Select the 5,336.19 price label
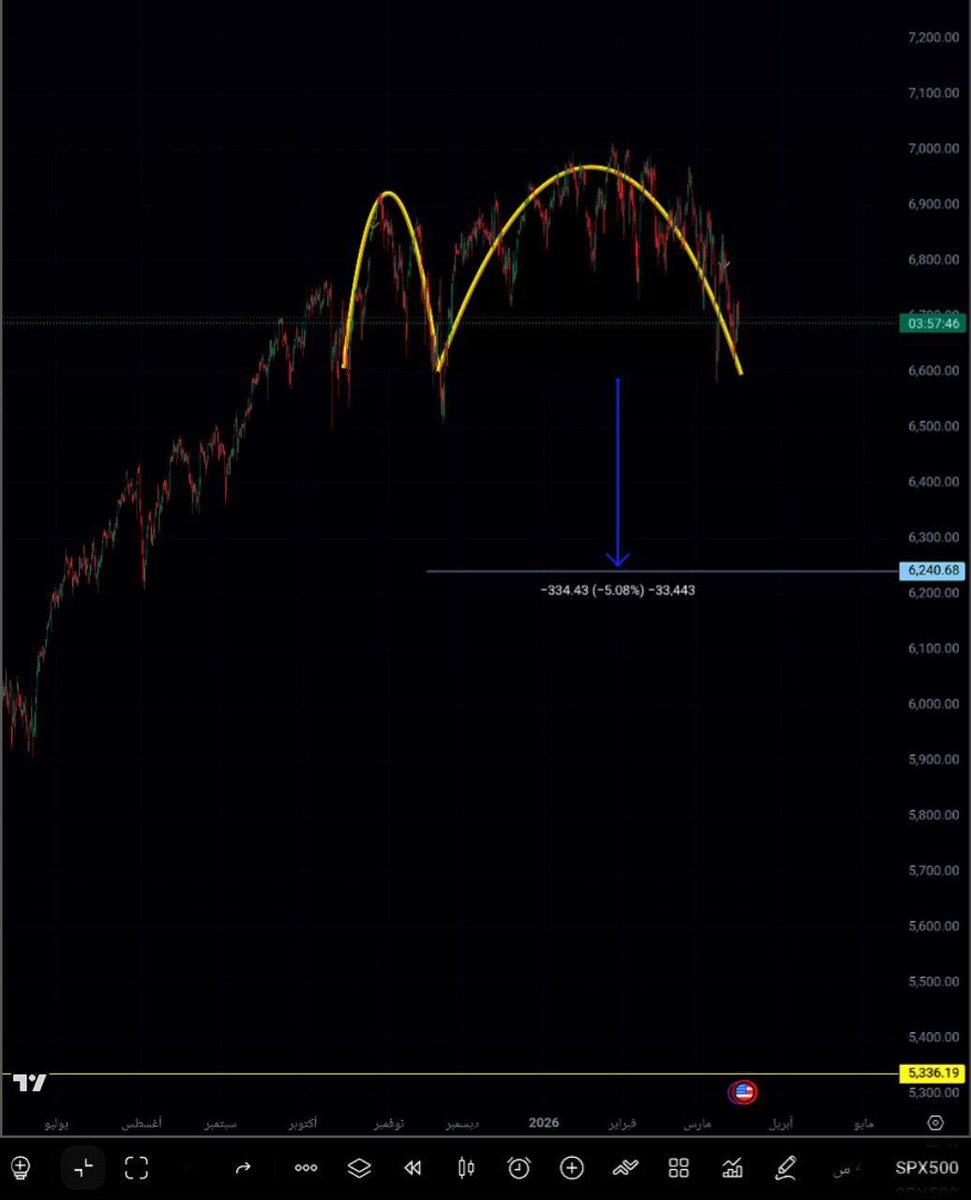The image size is (971, 1200). click(x=934, y=1073)
